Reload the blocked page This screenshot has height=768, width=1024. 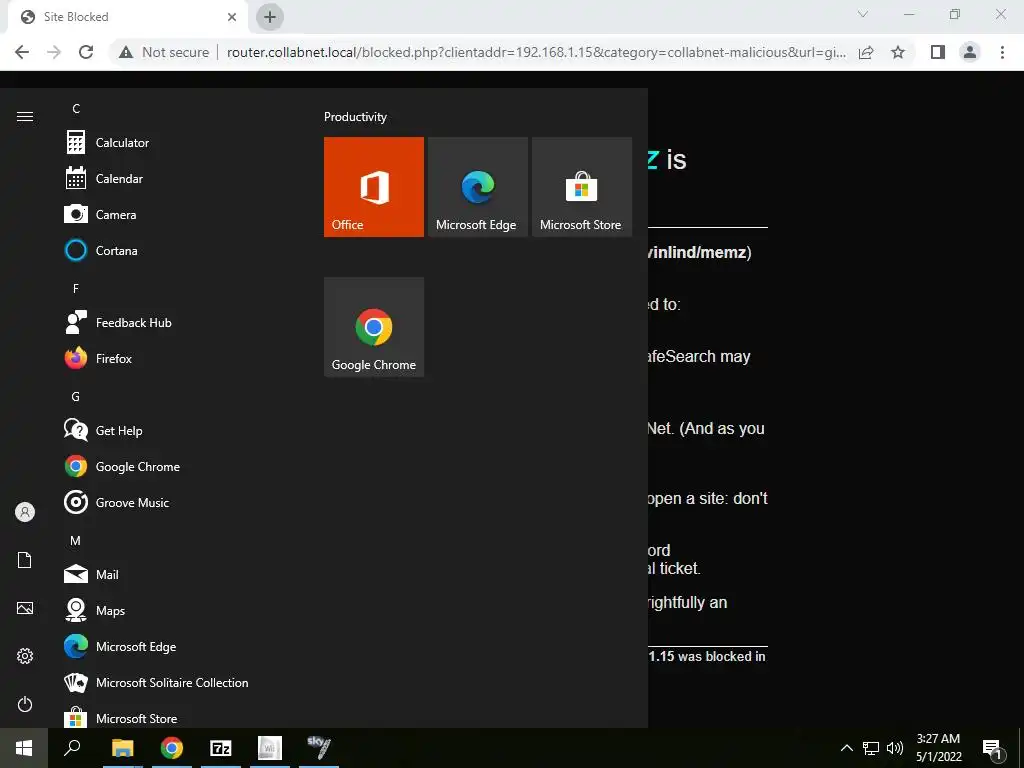tap(86, 52)
